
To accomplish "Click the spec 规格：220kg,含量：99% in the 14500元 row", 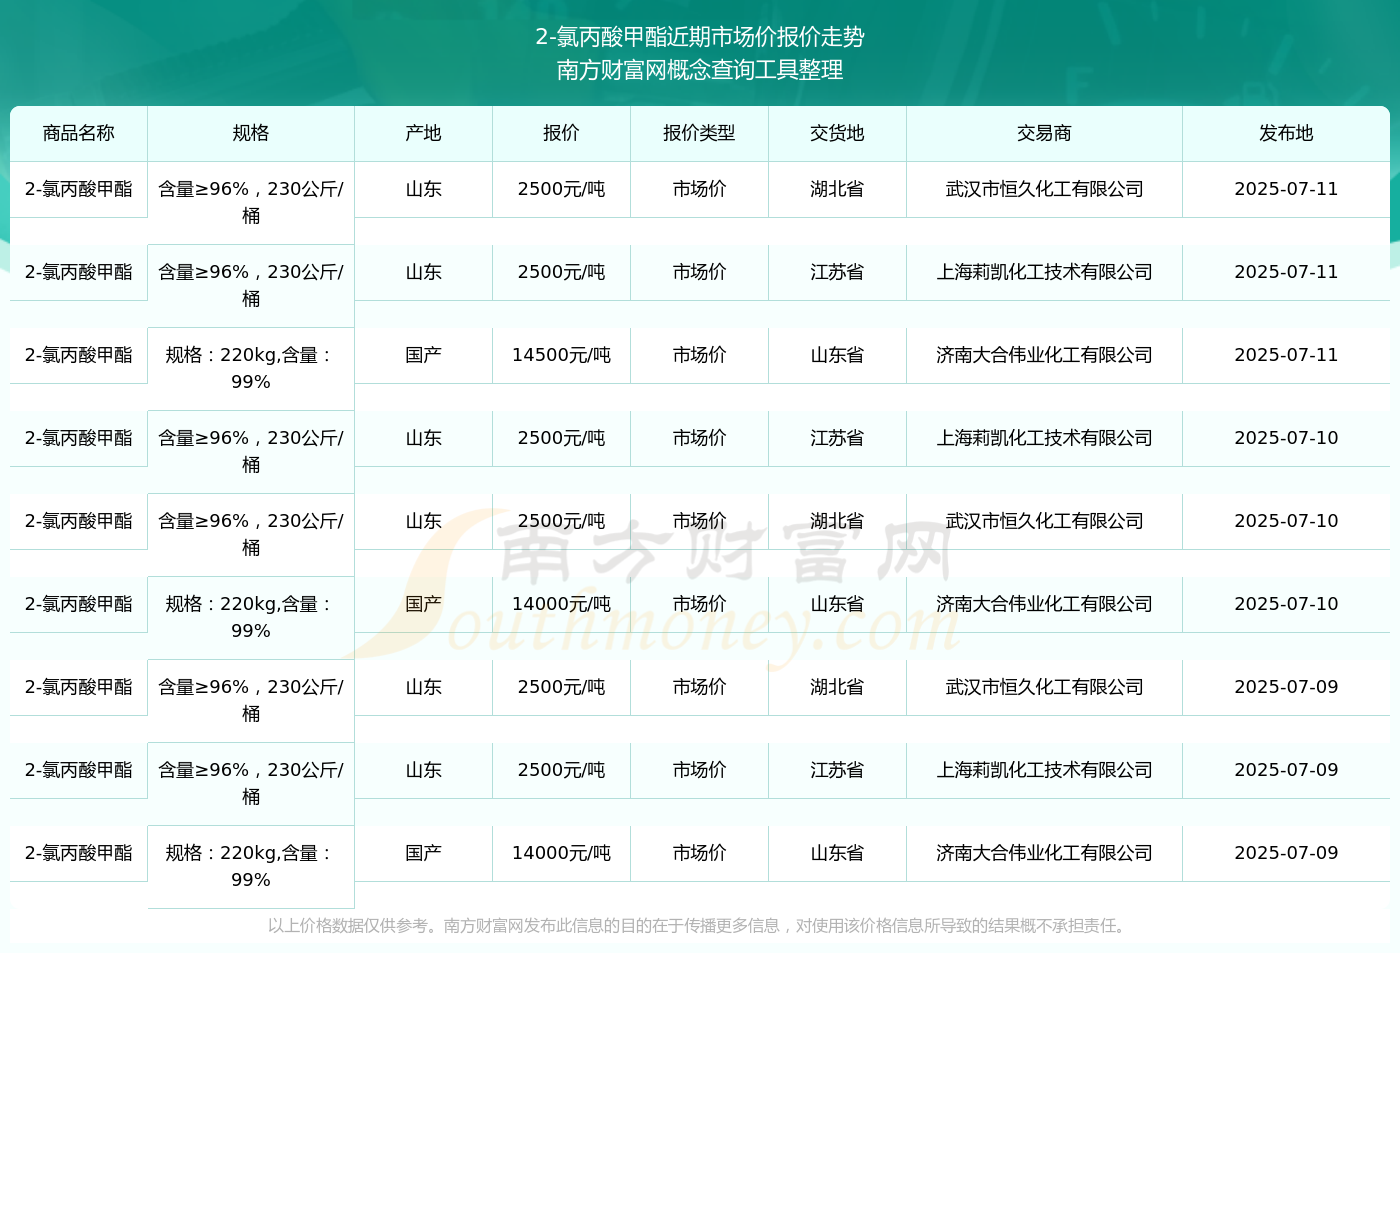I will click(x=251, y=368).
